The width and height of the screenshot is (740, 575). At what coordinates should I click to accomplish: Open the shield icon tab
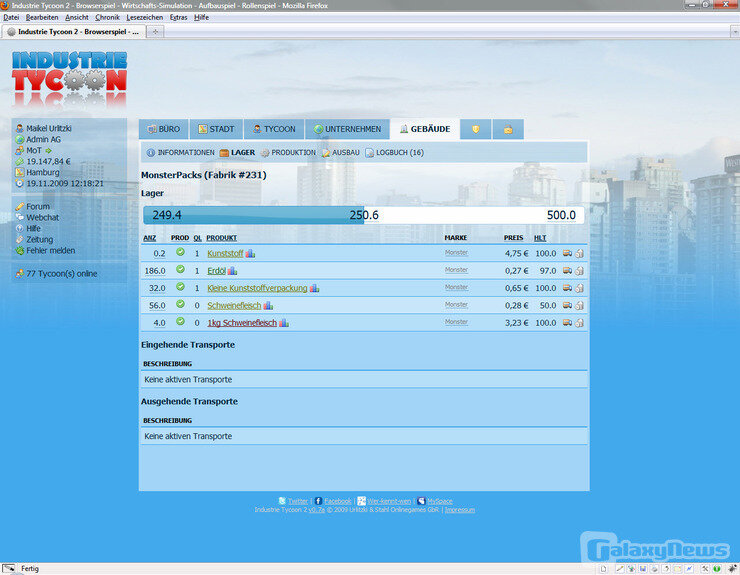click(x=475, y=129)
